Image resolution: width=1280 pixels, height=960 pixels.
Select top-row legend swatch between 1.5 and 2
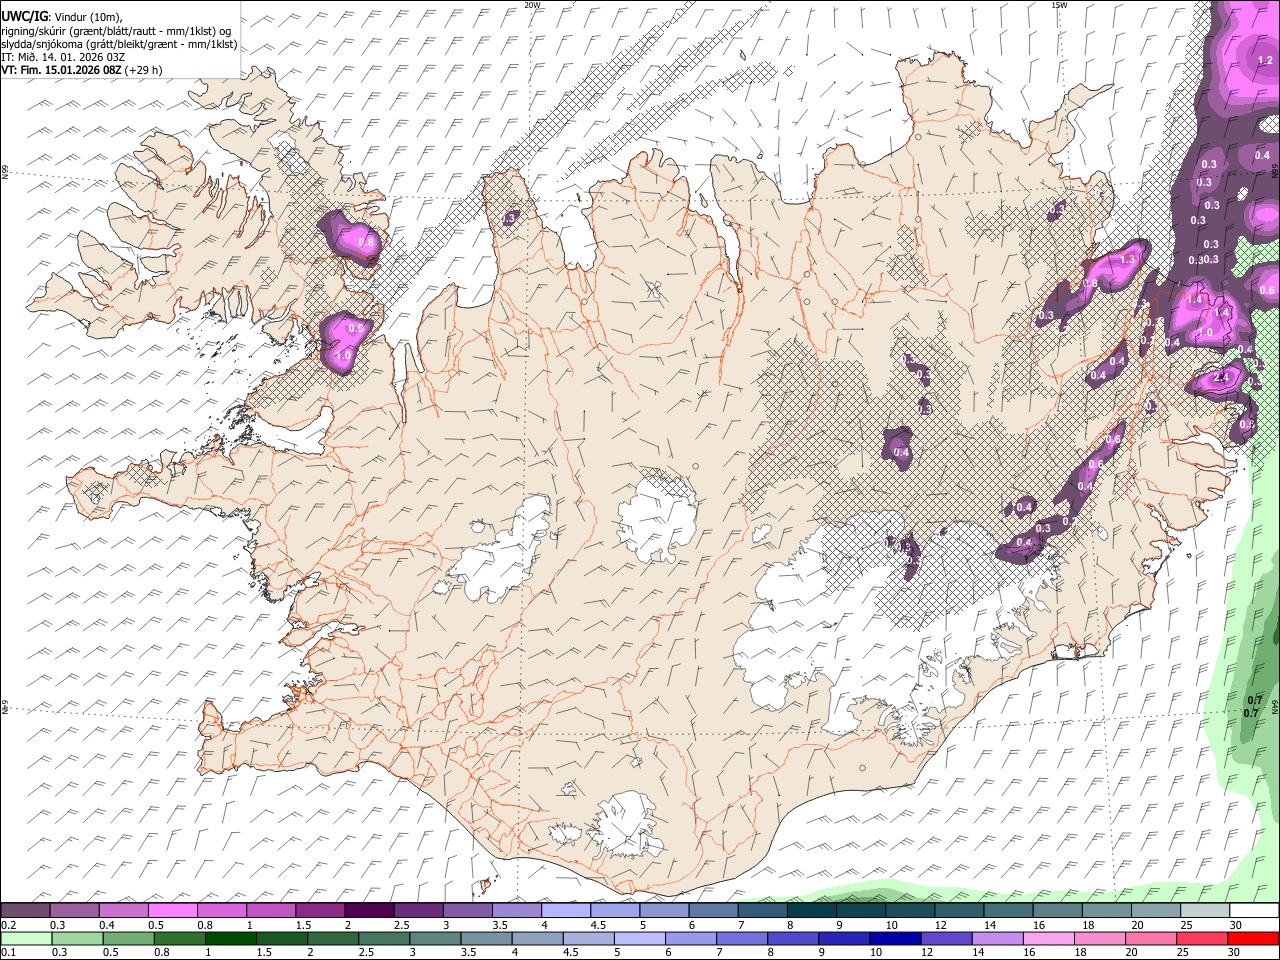(x=320, y=910)
